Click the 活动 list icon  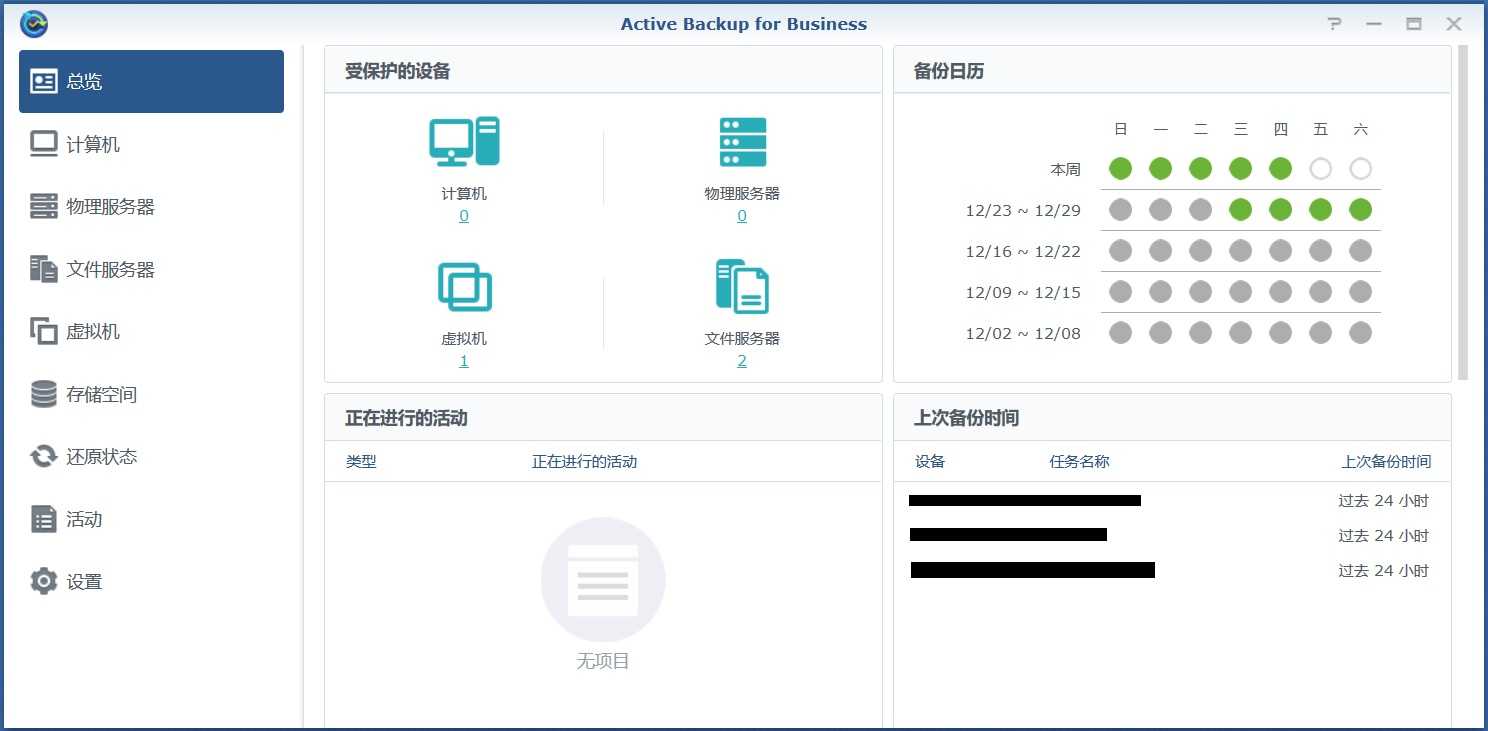pos(44,519)
